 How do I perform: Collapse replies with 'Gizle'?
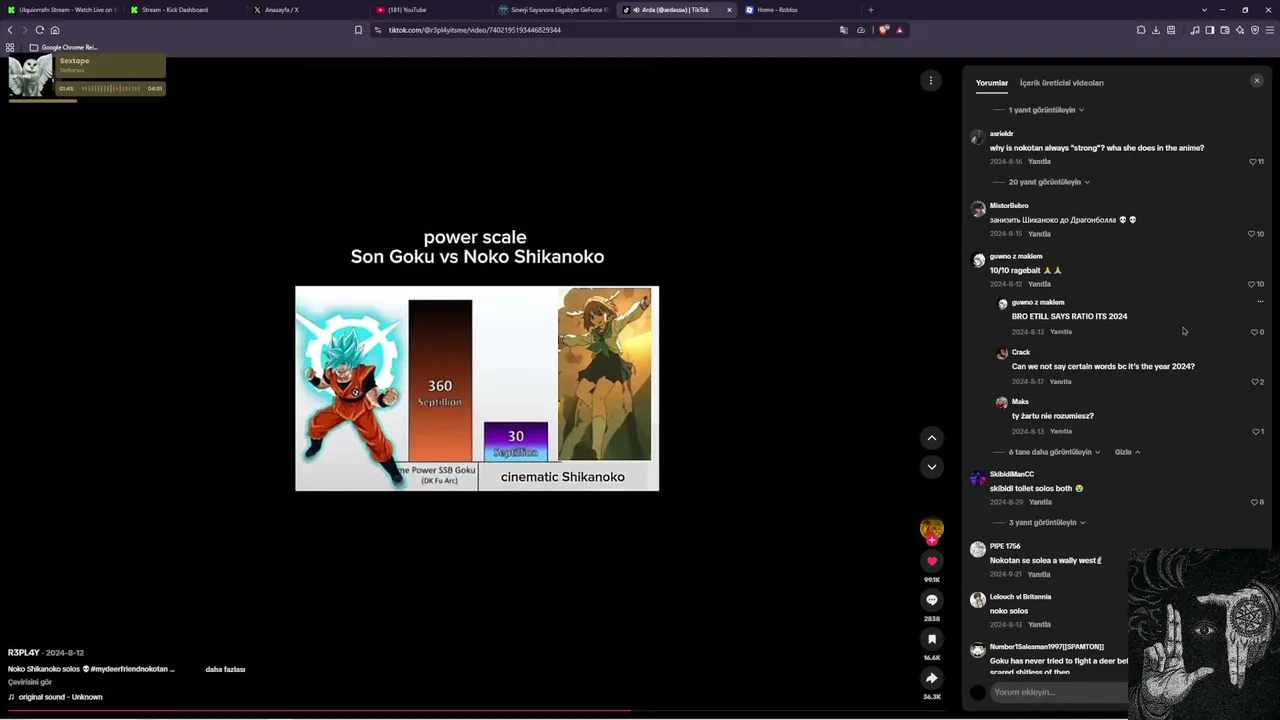click(1127, 452)
